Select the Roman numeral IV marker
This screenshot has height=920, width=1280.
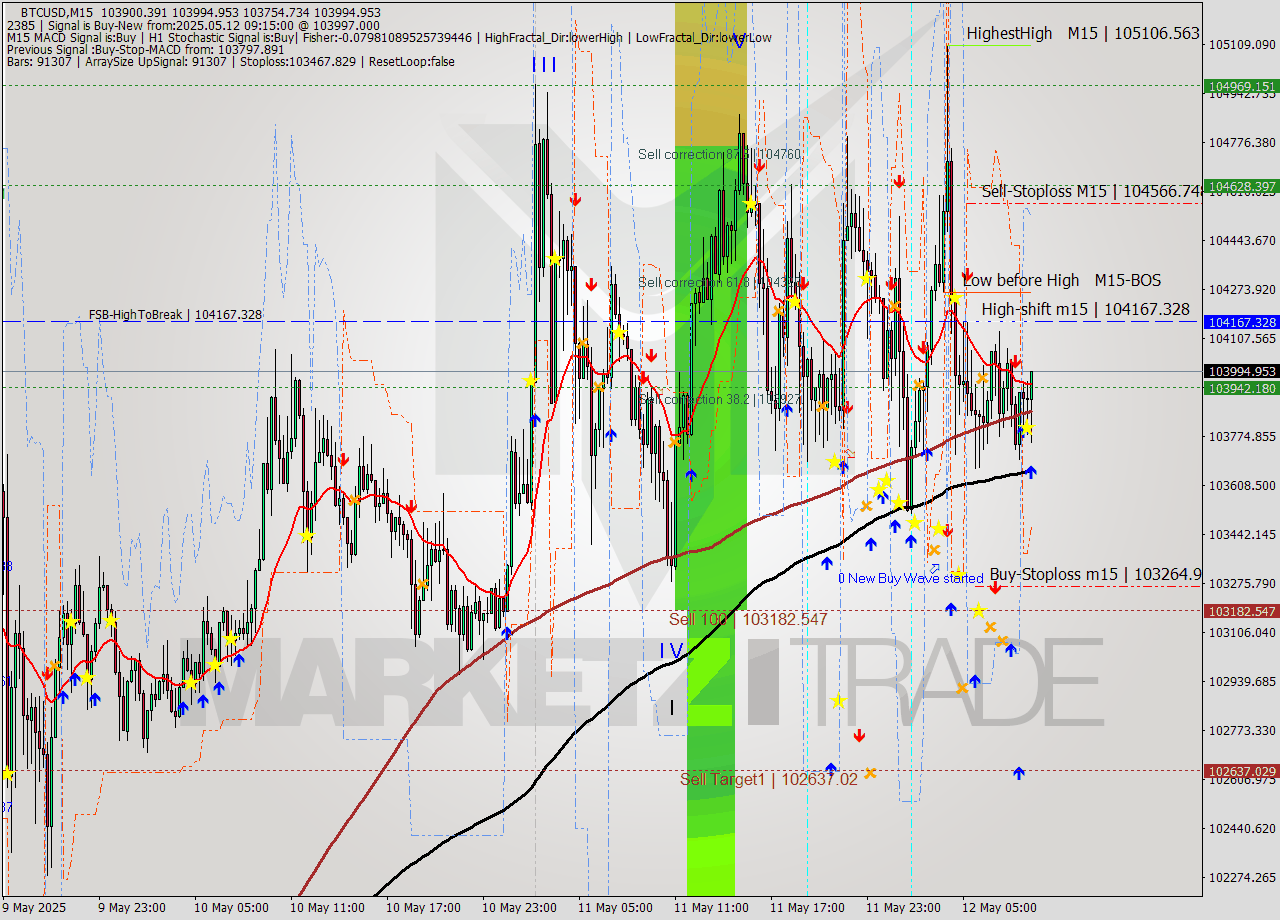coord(672,652)
